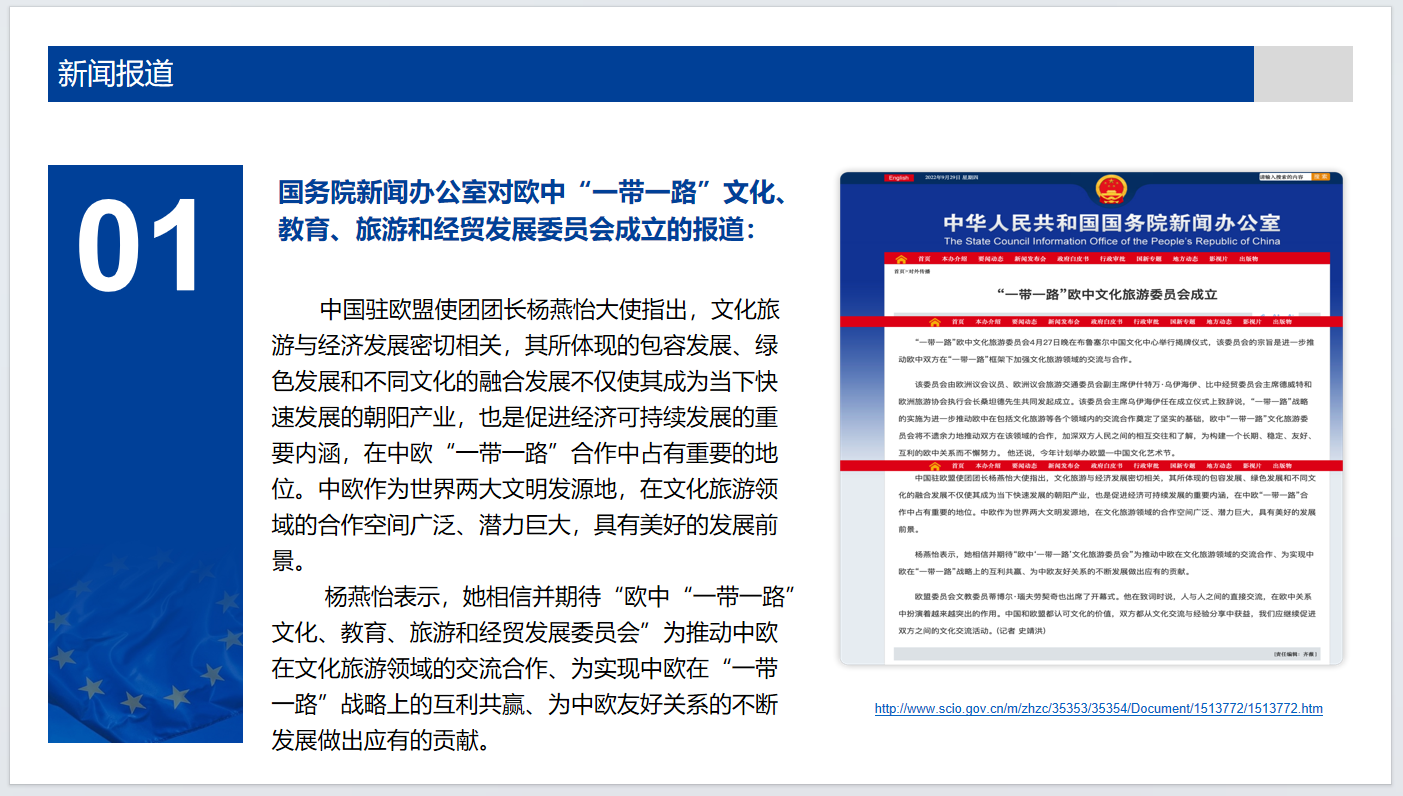Screen dimensions: 1403x796
Task: Click the webpage search input field
Action: [x=1283, y=177]
